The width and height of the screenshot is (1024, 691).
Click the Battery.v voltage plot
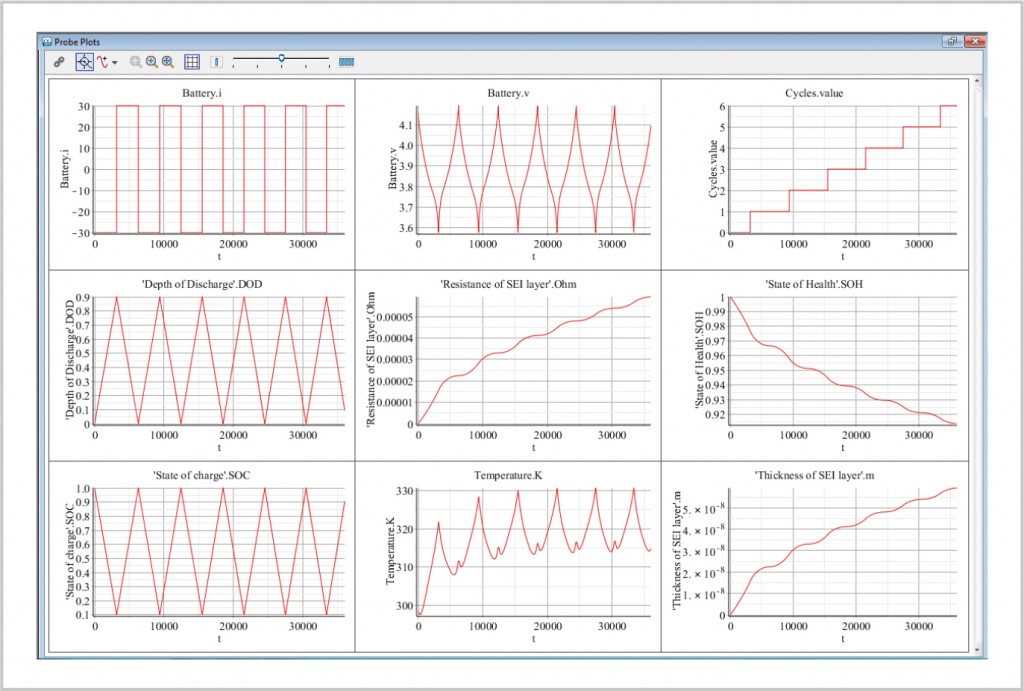click(x=534, y=169)
